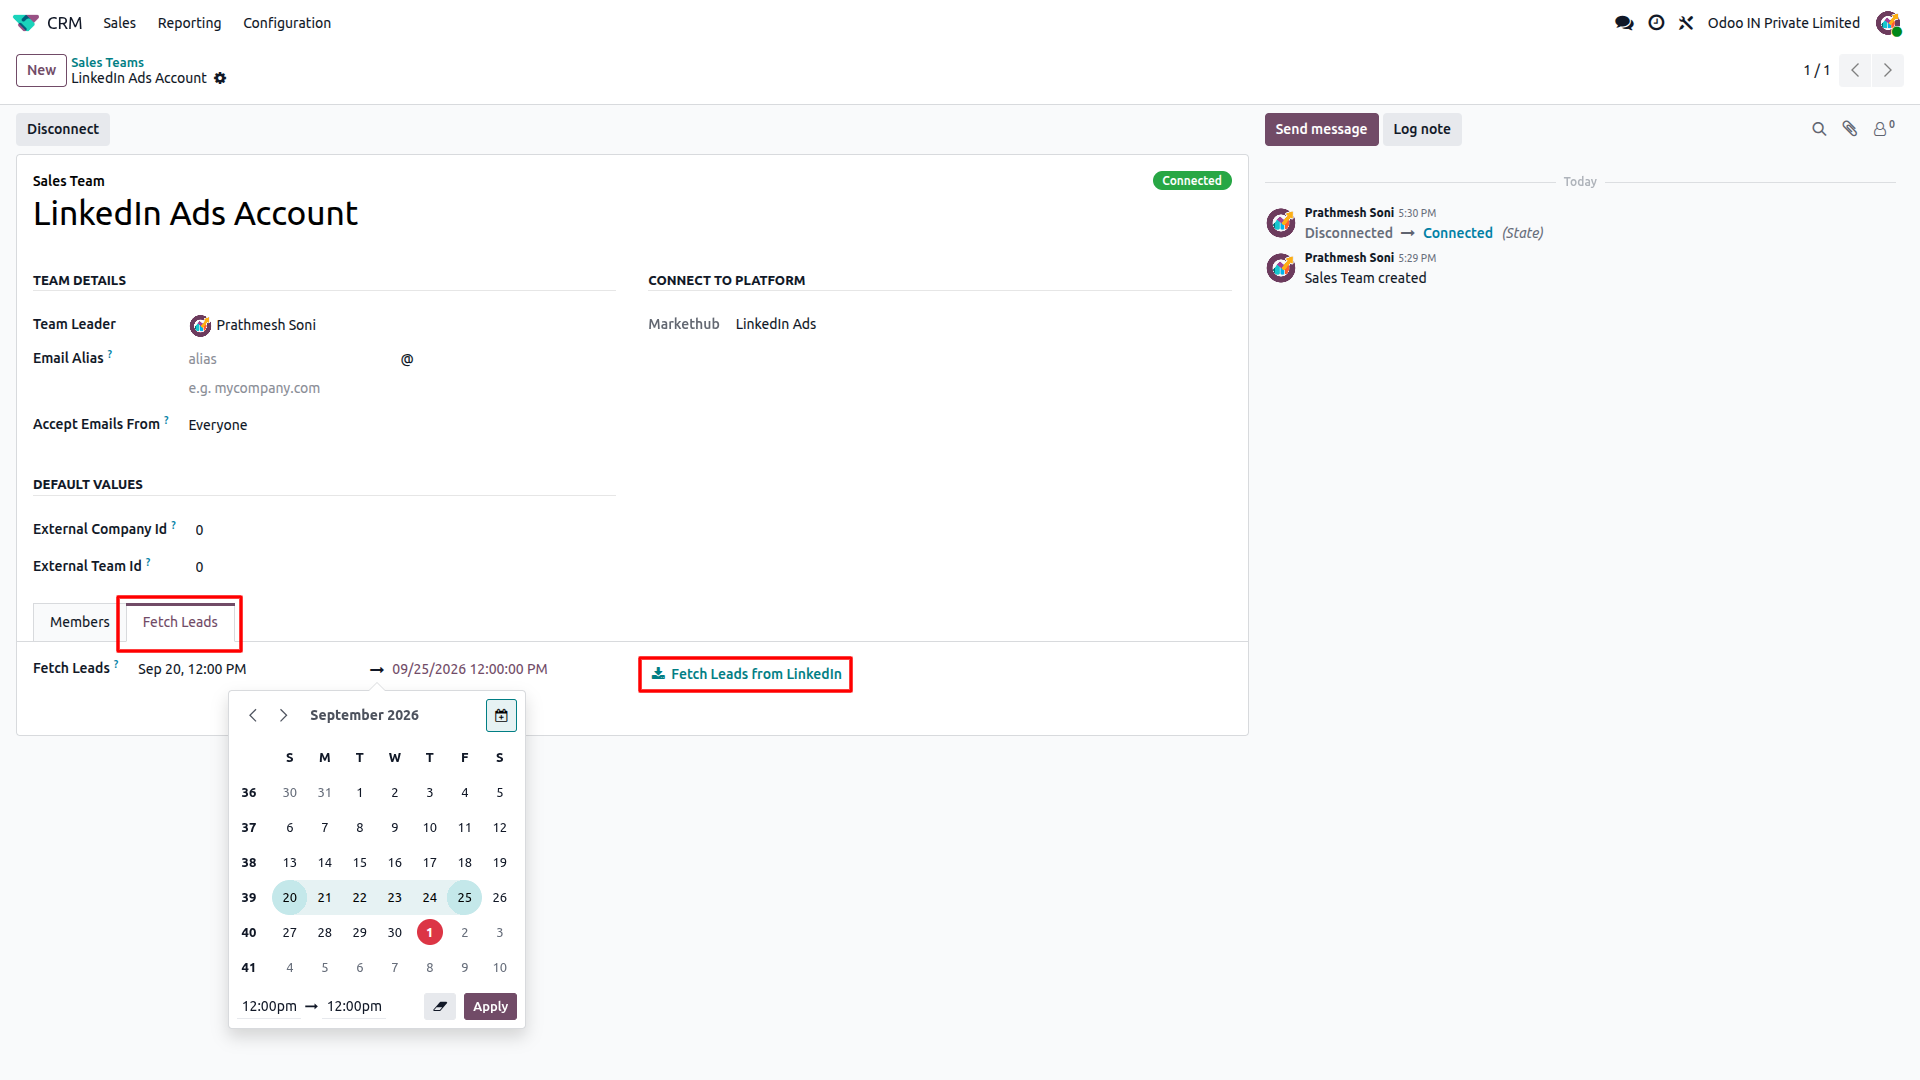The width and height of the screenshot is (1920, 1080).
Task: Click the email alias input field
Action: coord(292,359)
